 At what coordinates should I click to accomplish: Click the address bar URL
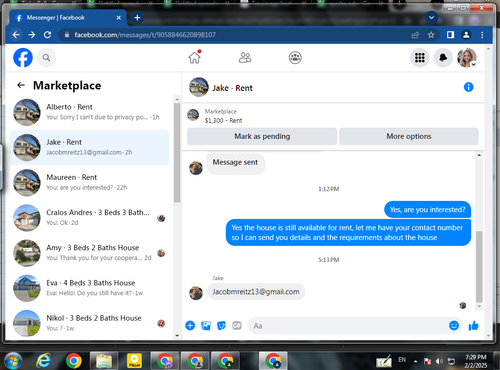click(145, 35)
